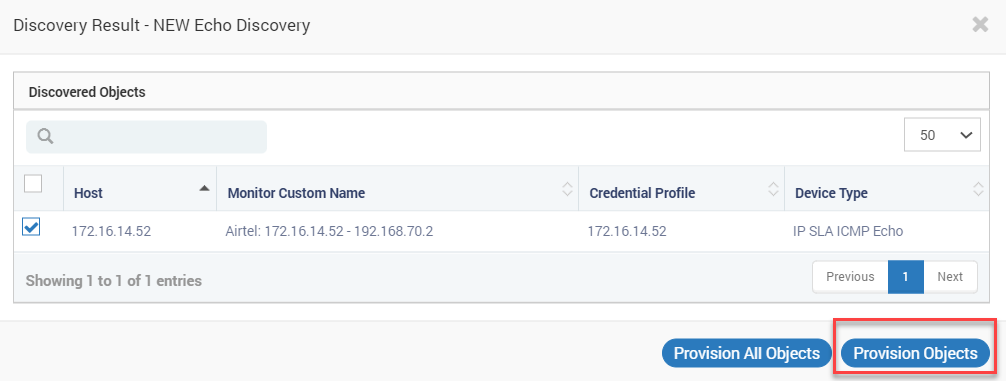Click the search magnifier icon
The image size is (1006, 381).
(x=45, y=137)
